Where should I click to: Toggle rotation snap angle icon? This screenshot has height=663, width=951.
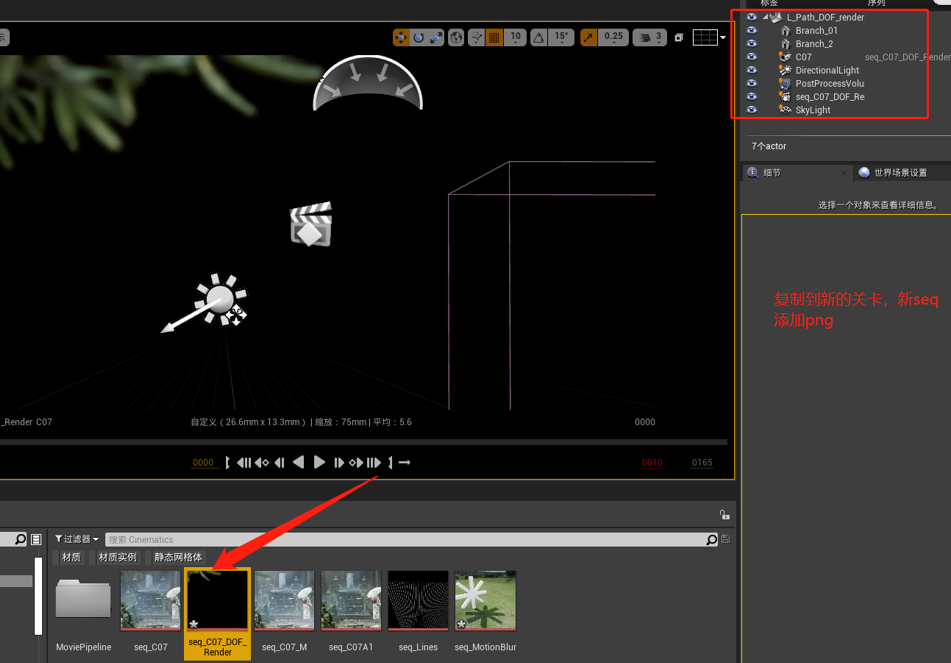(x=539, y=38)
